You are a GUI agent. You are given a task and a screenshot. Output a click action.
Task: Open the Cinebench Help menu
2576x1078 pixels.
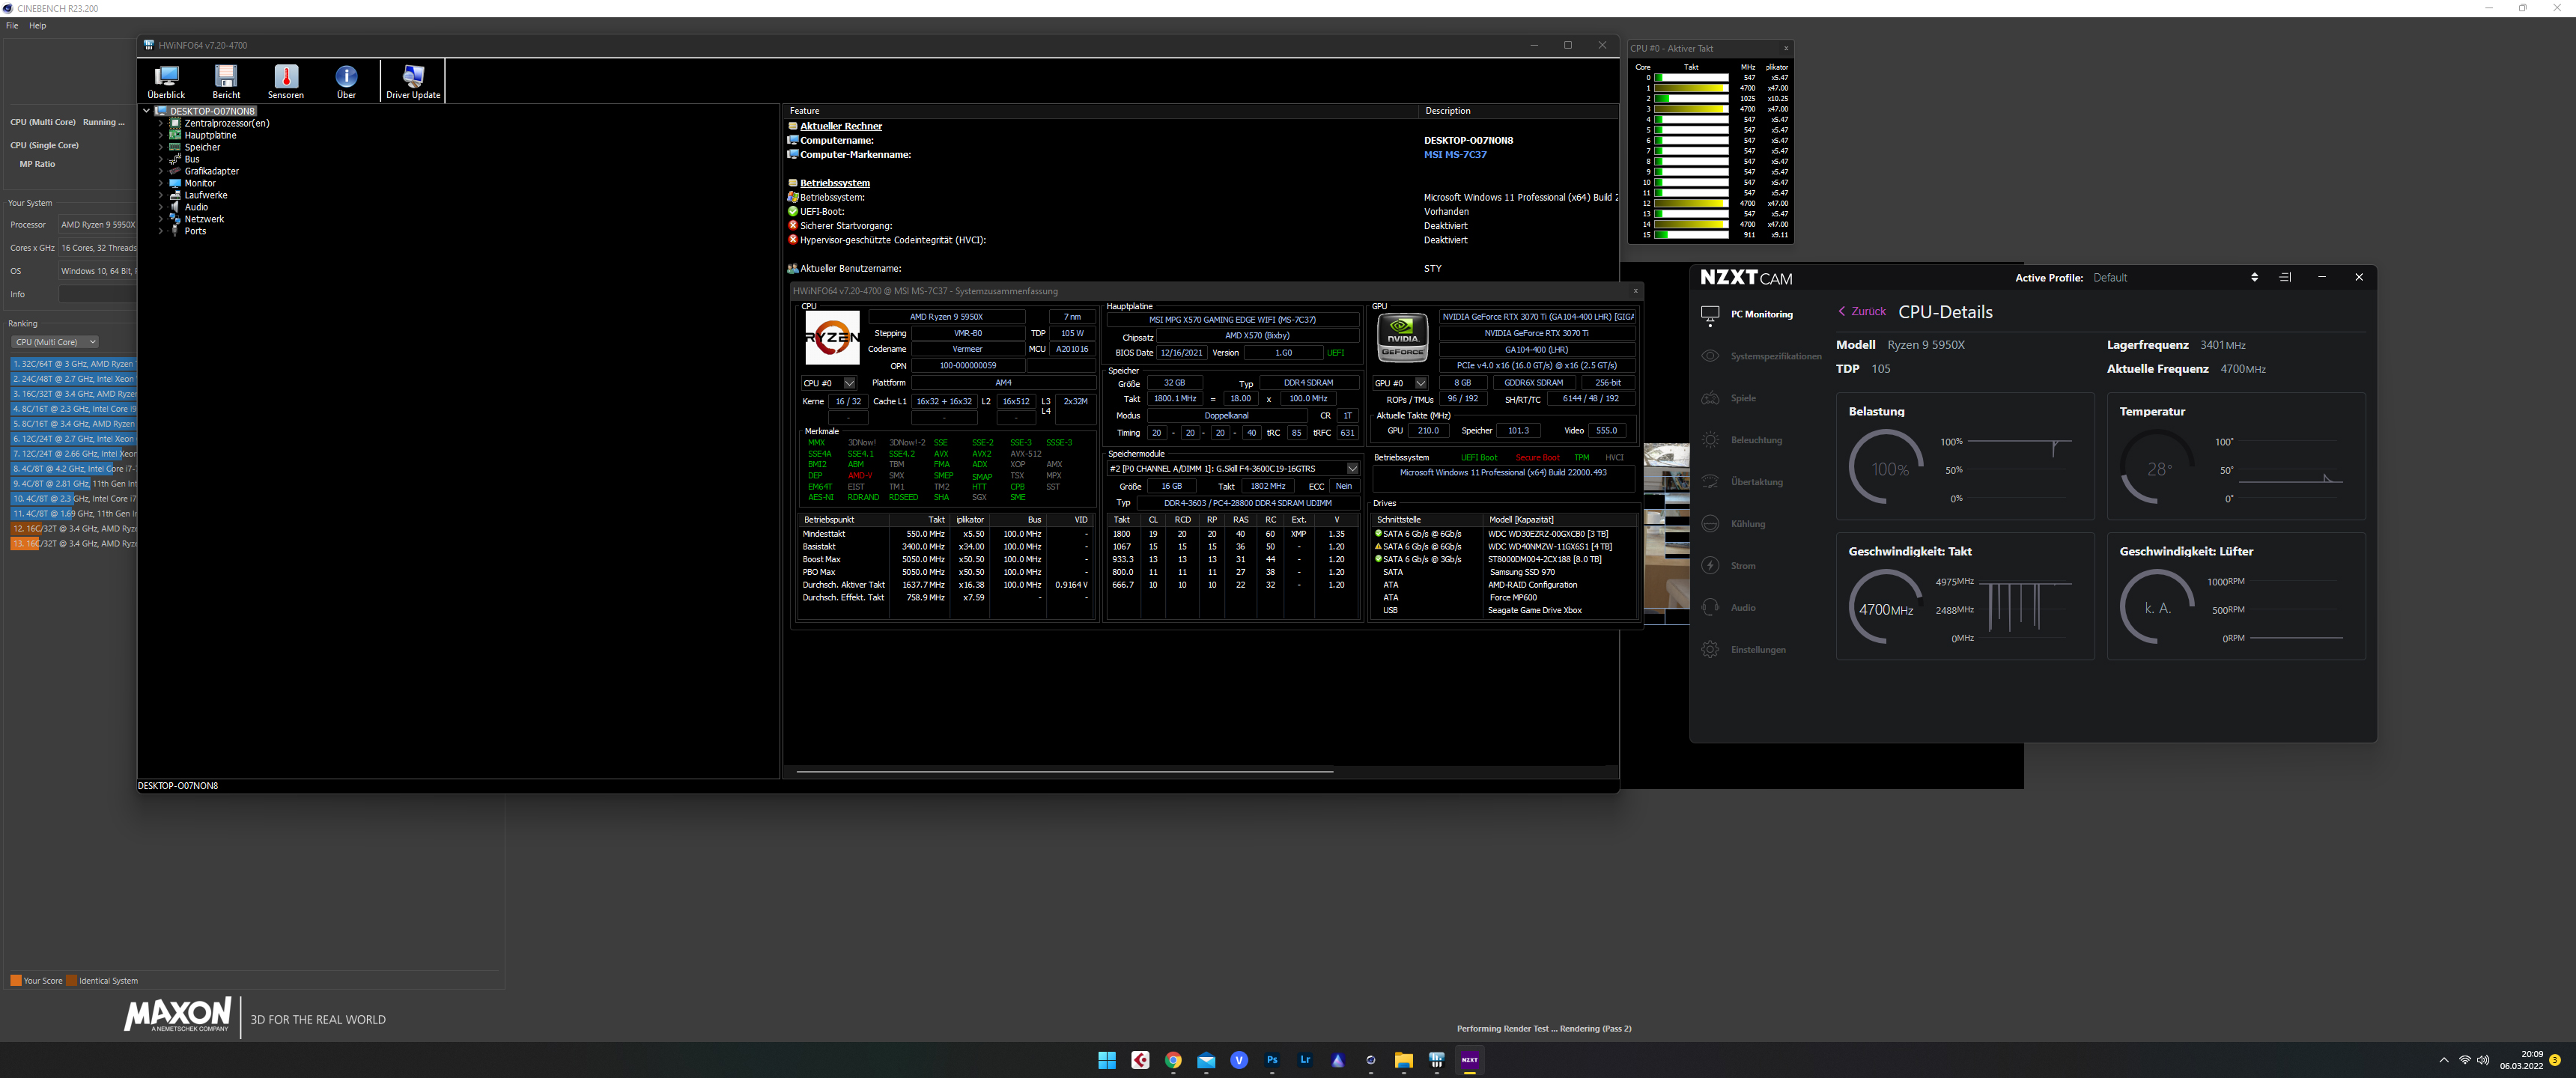tap(37, 26)
